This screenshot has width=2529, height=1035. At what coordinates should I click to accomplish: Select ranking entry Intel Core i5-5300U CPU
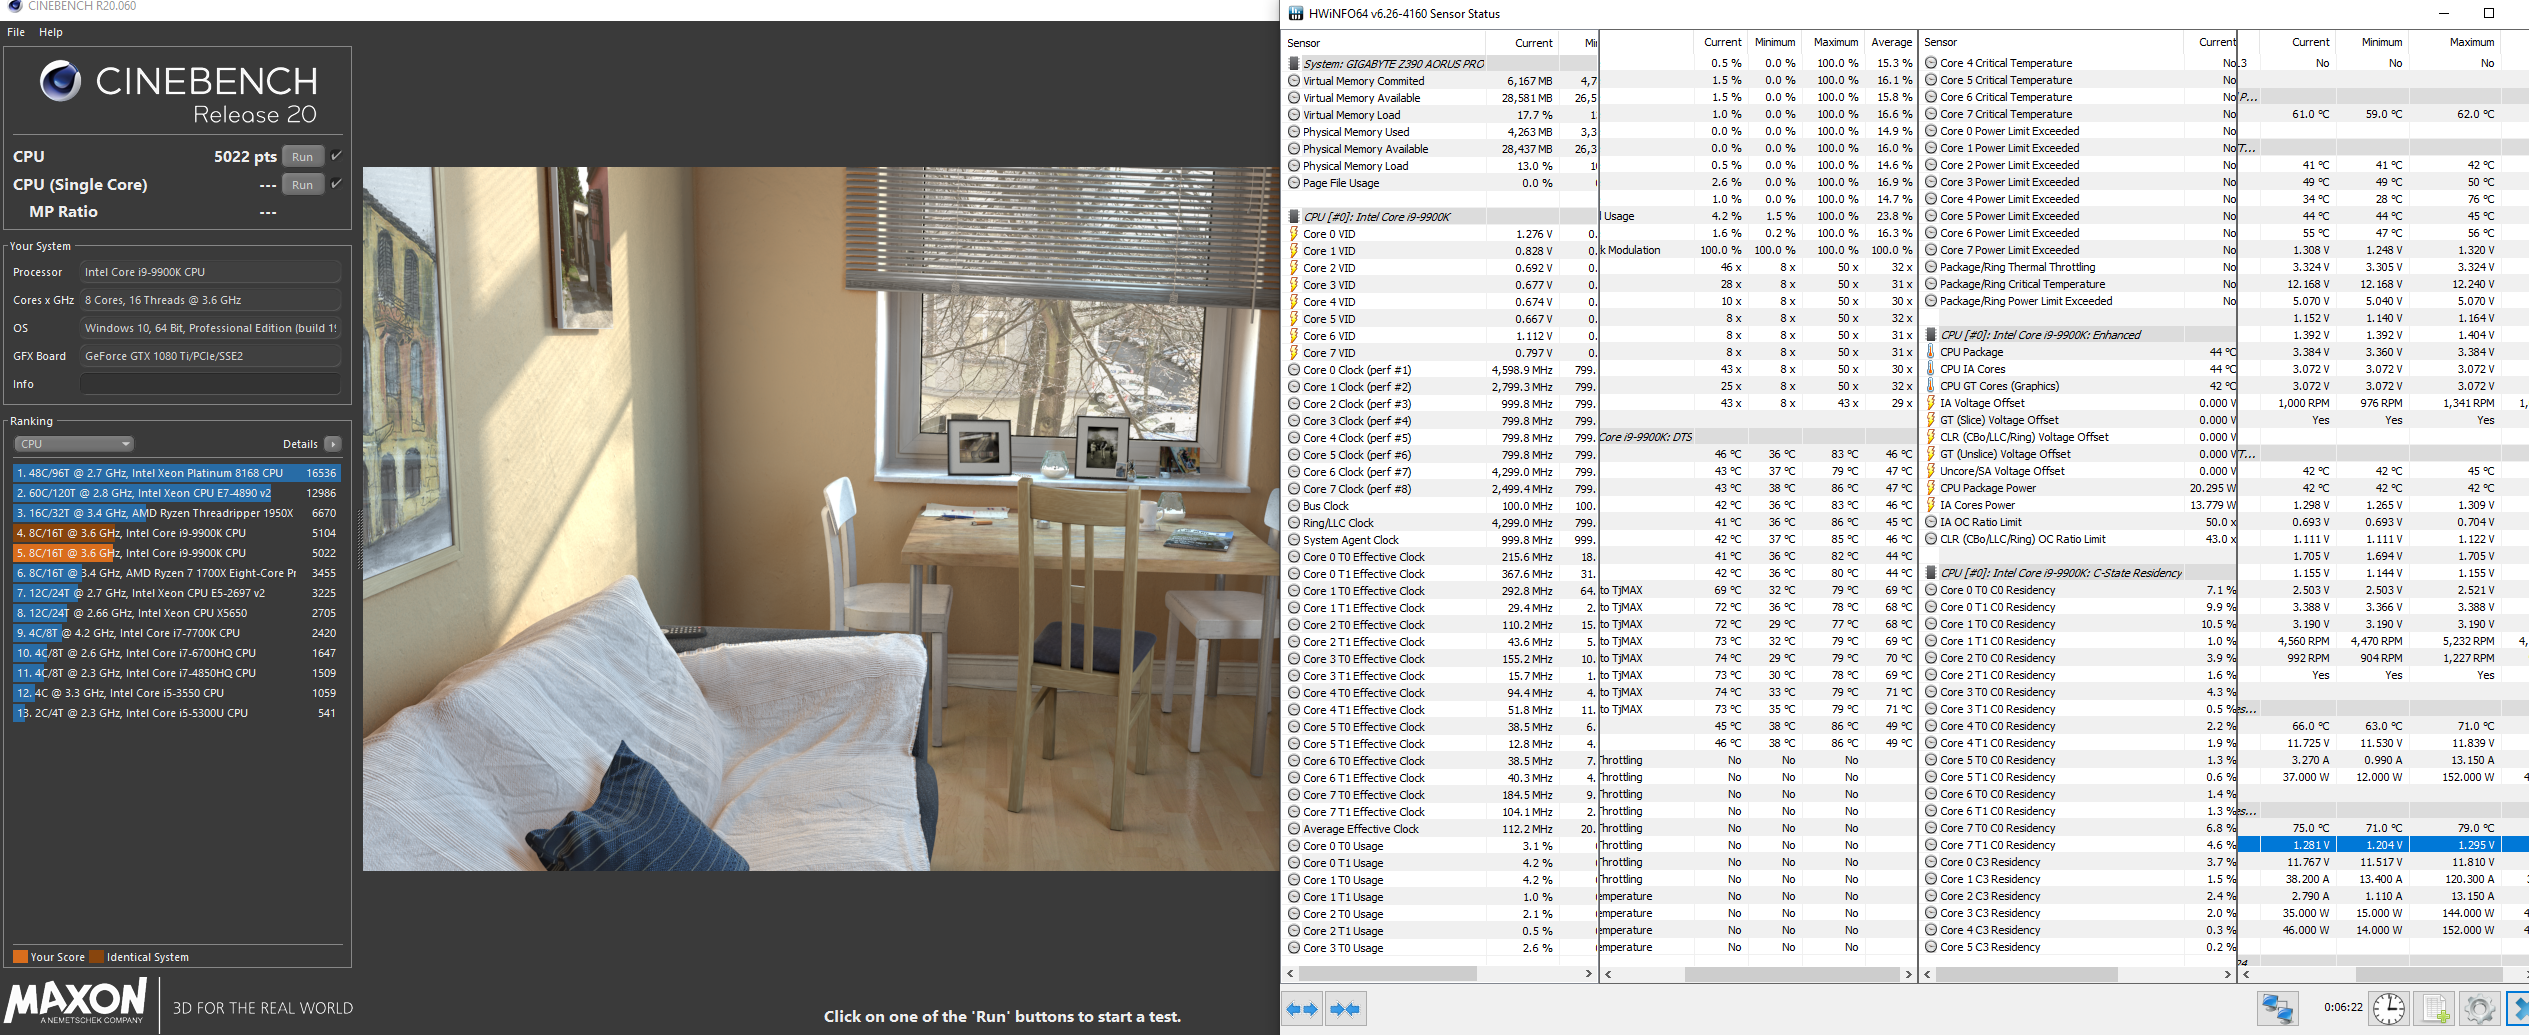[177, 713]
